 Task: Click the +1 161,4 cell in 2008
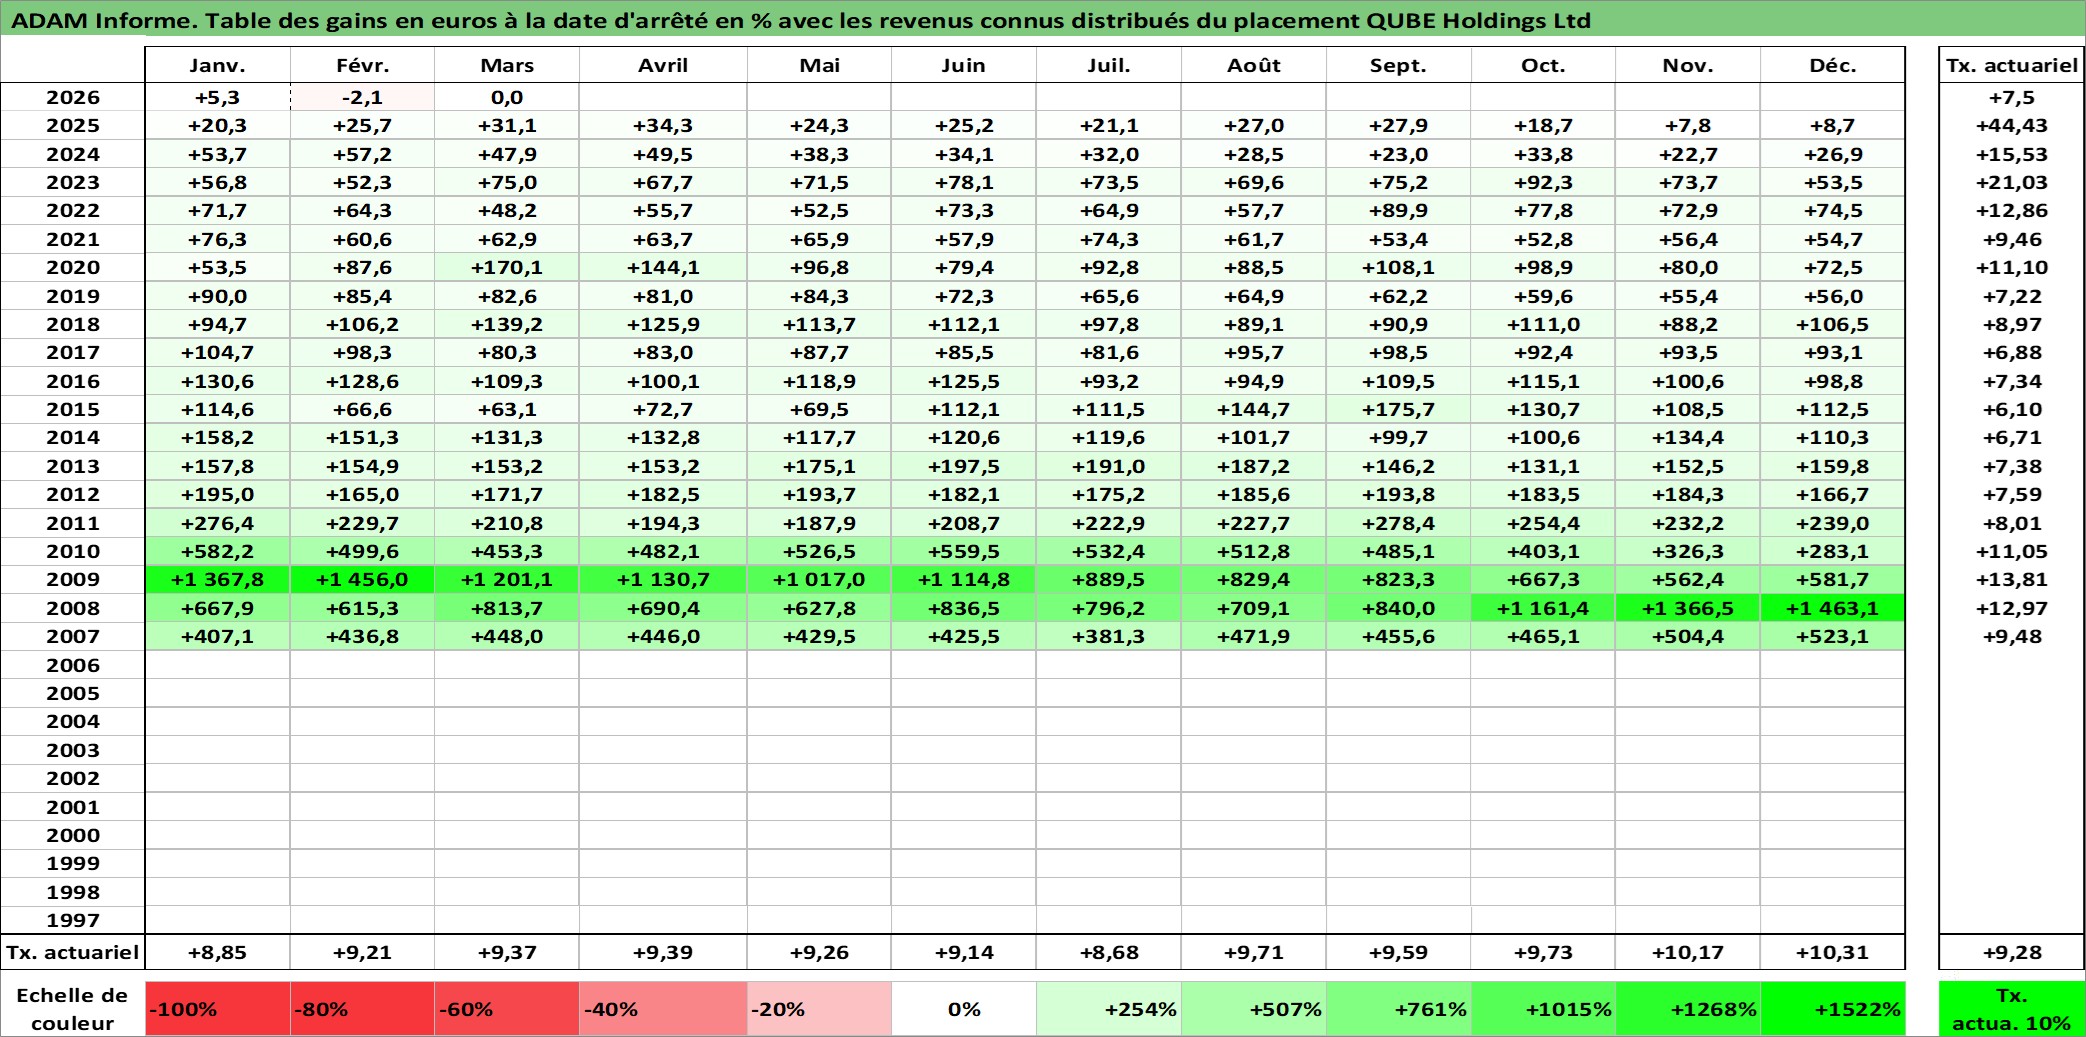[x=1543, y=608]
